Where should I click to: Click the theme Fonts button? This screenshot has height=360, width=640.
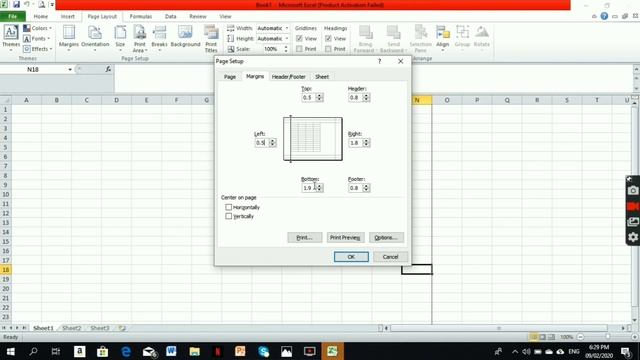(36, 38)
